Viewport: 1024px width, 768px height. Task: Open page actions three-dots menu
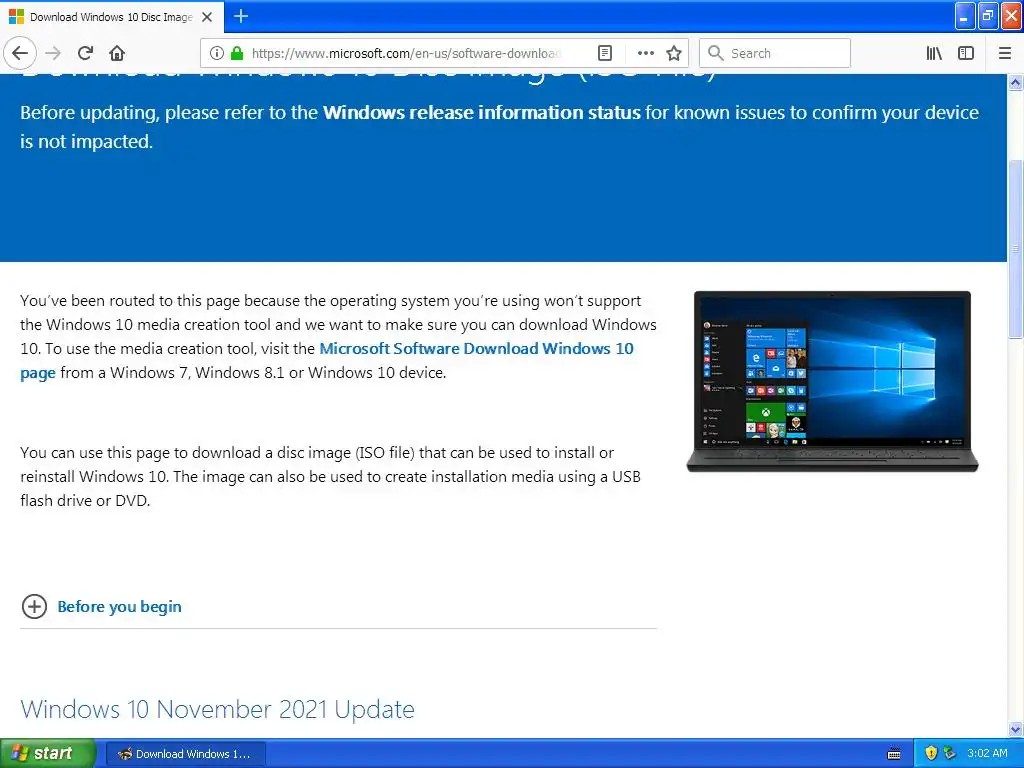(645, 54)
